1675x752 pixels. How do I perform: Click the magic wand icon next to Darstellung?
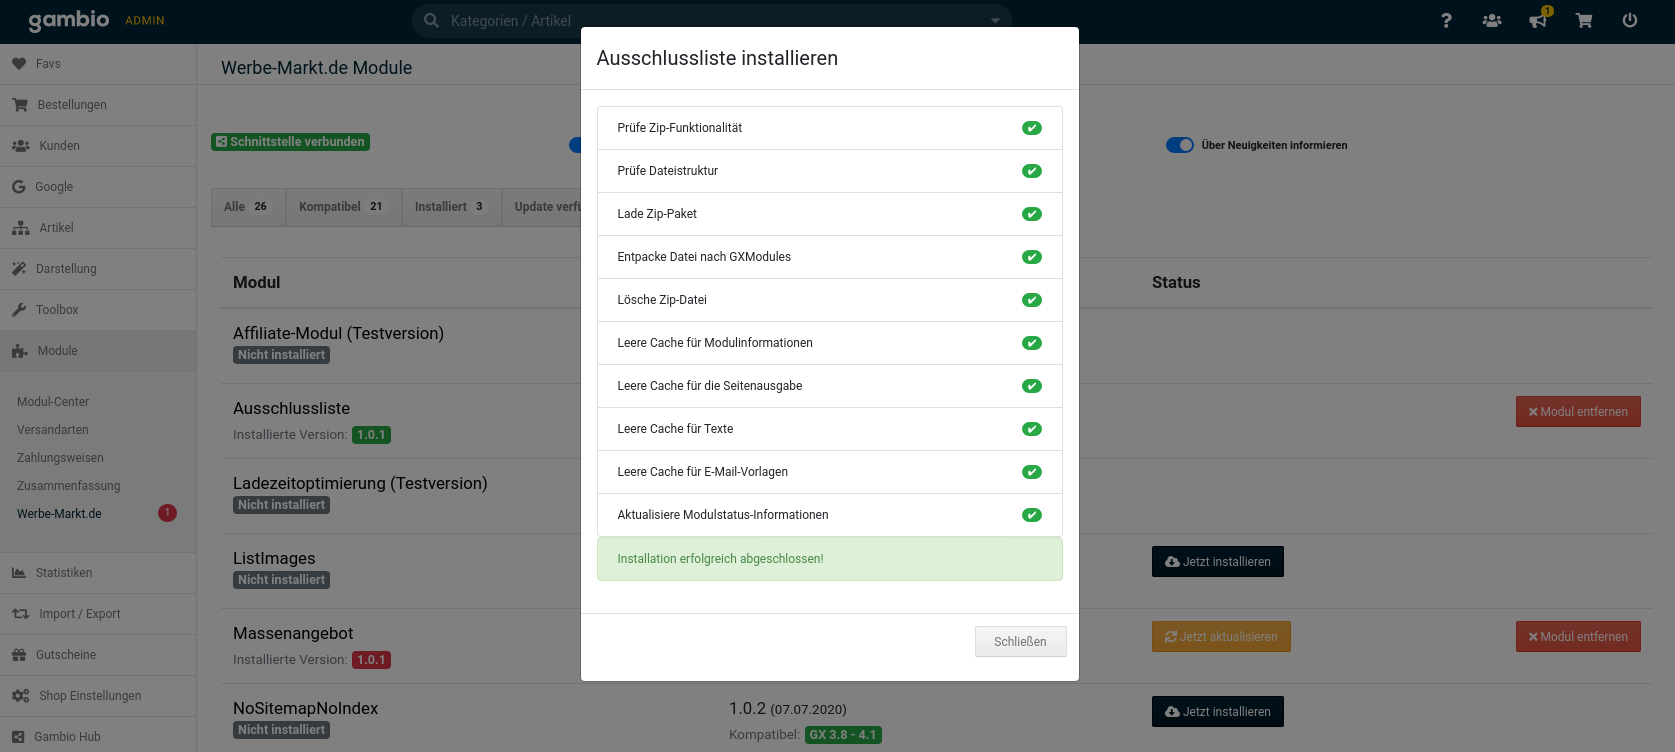(x=19, y=268)
